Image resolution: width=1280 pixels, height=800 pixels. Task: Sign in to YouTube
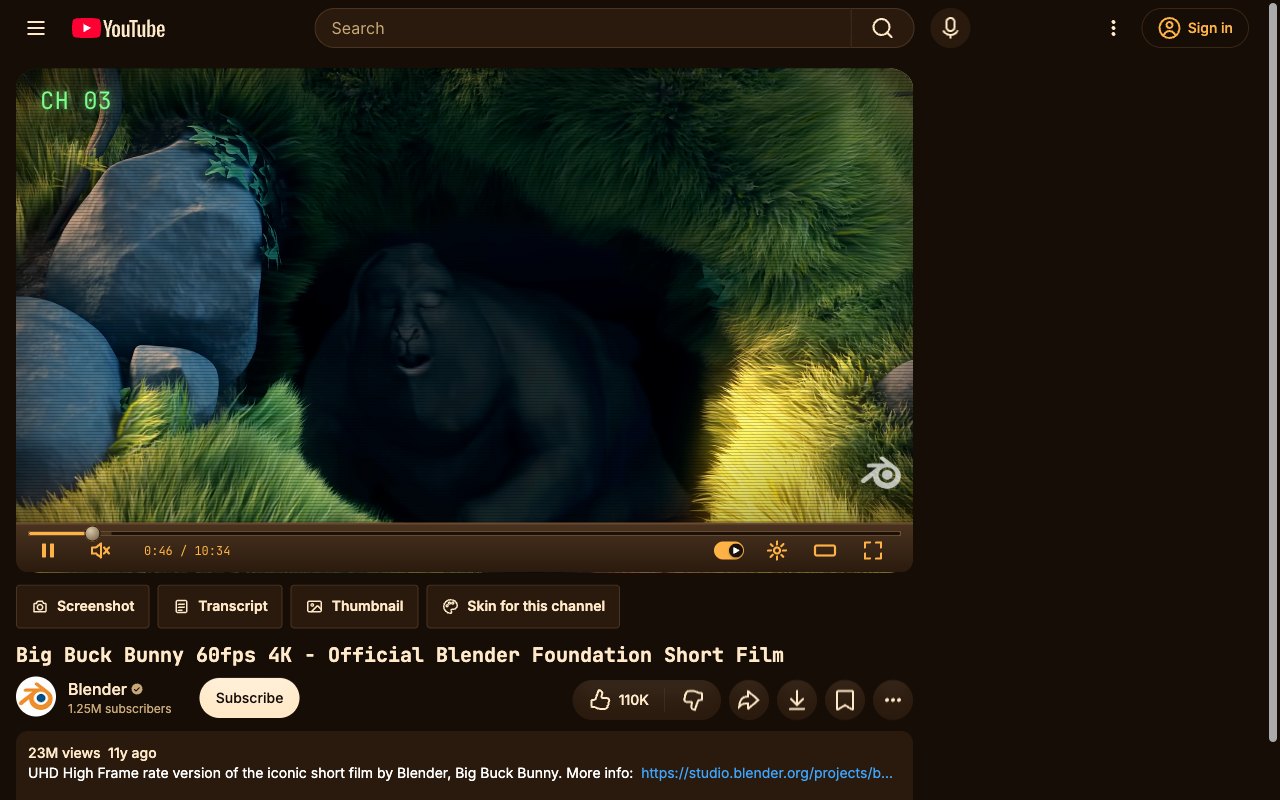(1195, 28)
